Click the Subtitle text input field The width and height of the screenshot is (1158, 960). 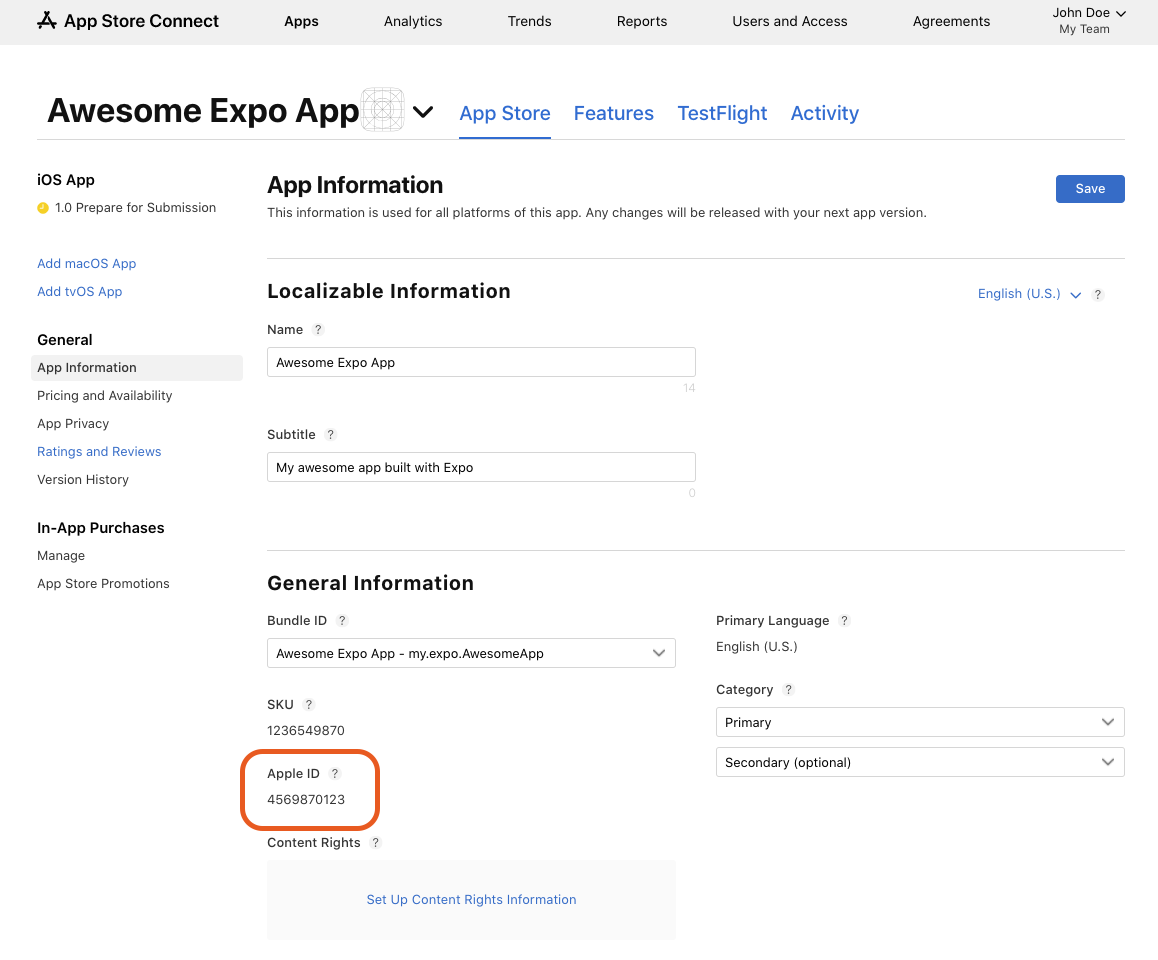pos(481,466)
